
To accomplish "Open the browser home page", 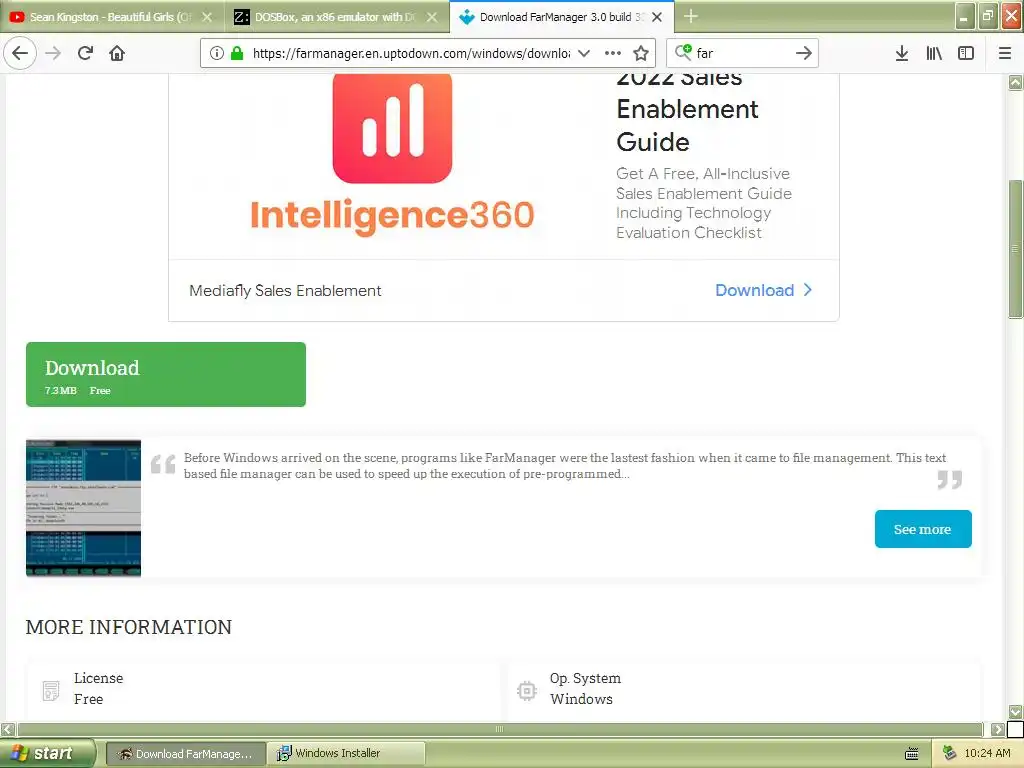I will [x=117, y=53].
